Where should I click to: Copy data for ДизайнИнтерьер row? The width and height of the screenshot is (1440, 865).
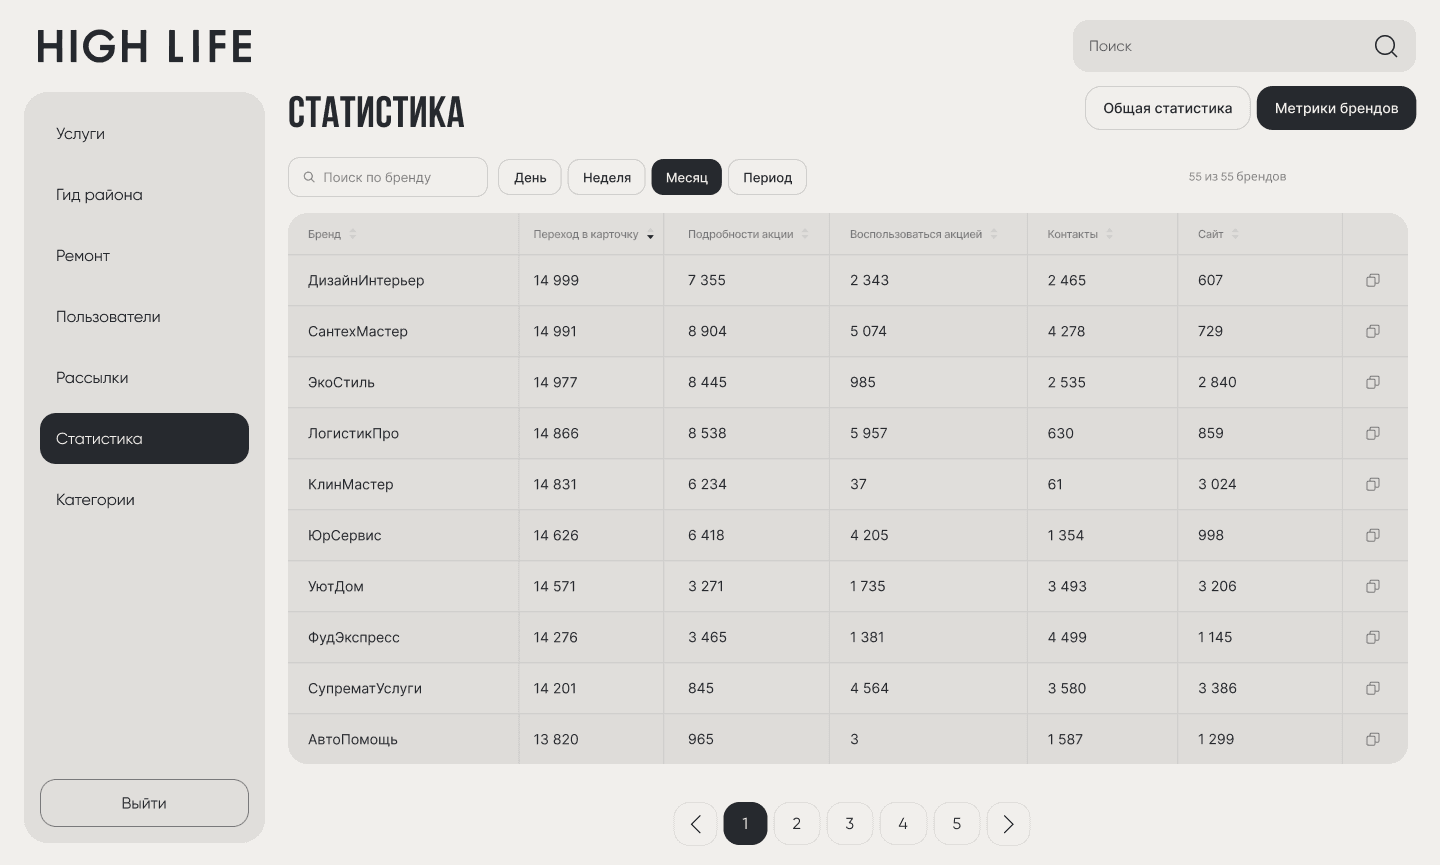tap(1372, 280)
